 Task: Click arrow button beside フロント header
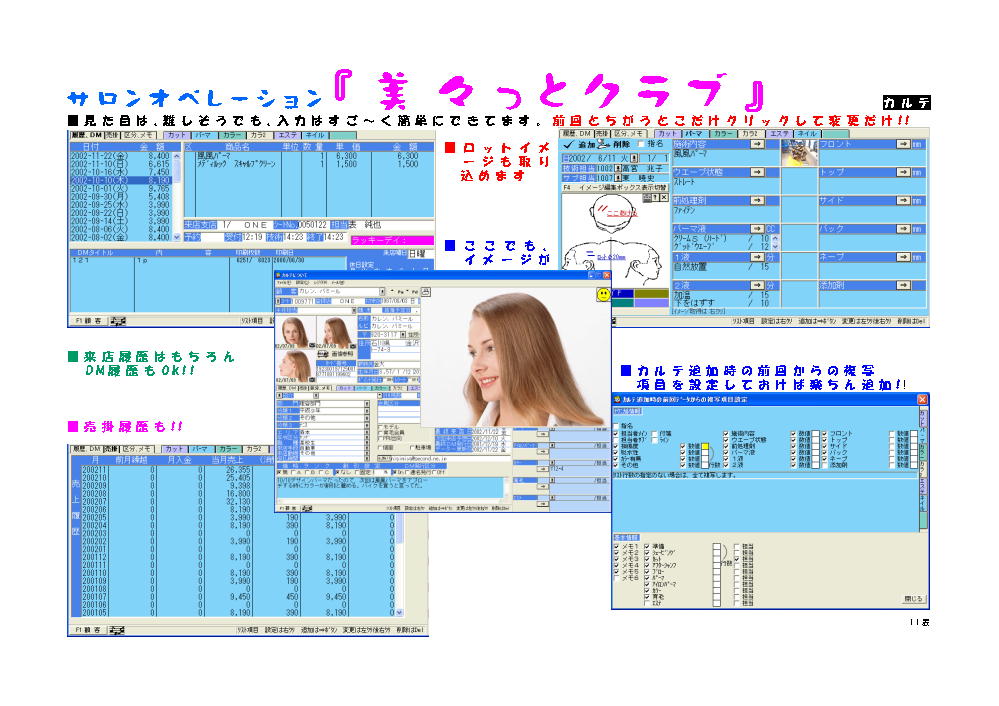tap(903, 144)
